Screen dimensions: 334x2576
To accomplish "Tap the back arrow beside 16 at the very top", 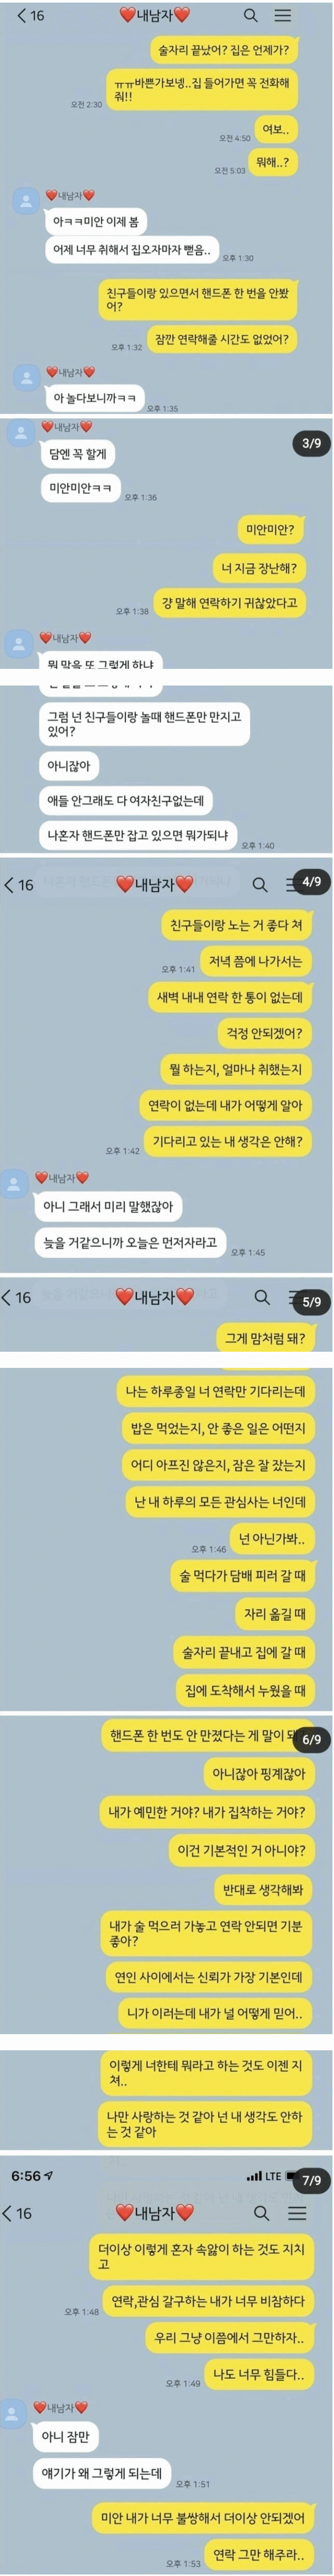I will (21, 15).
